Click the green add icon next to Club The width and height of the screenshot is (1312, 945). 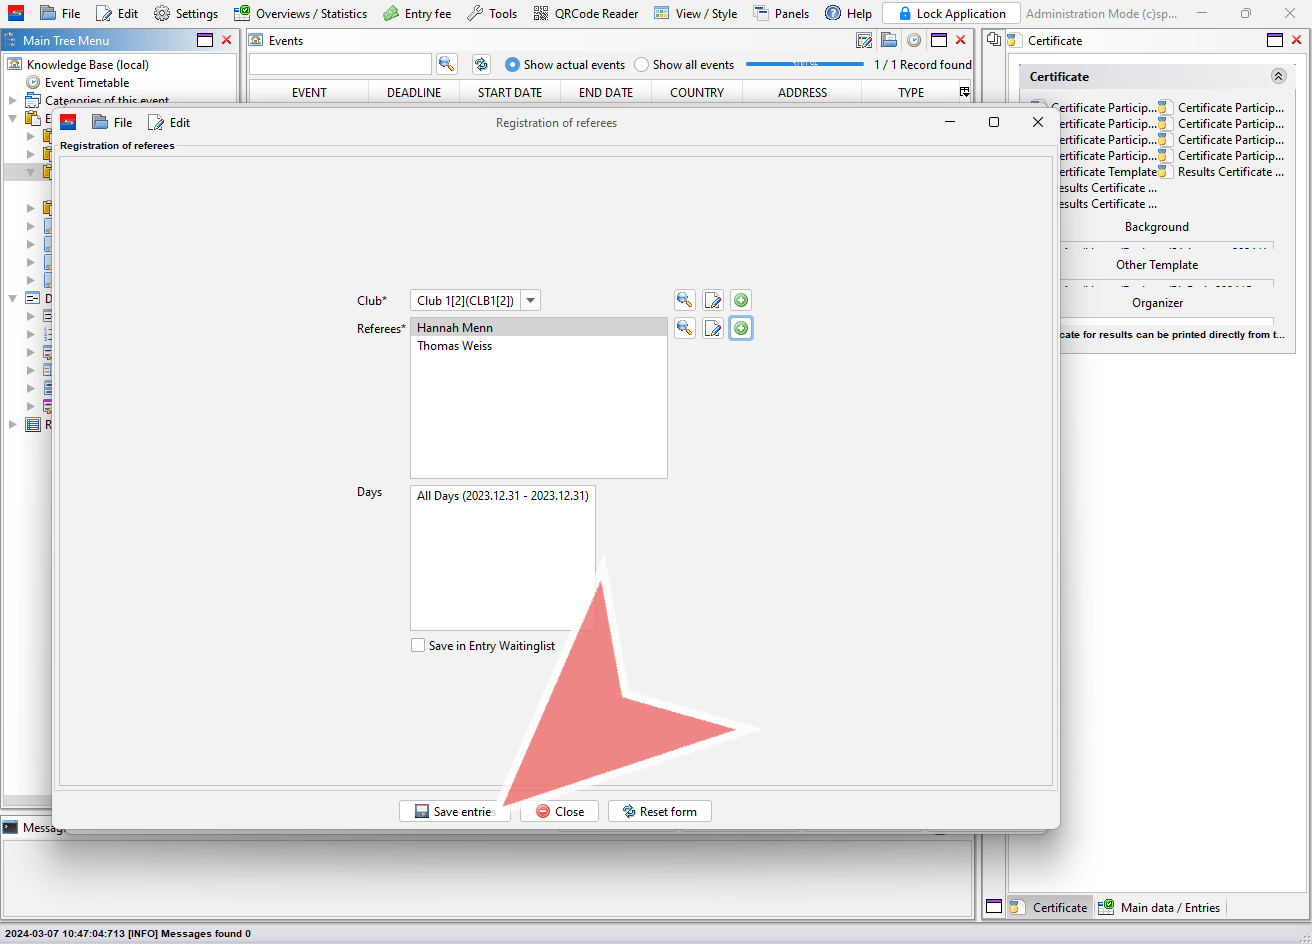[741, 300]
